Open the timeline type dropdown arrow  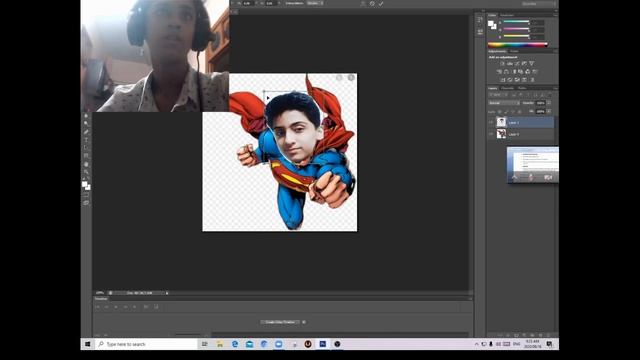point(304,322)
